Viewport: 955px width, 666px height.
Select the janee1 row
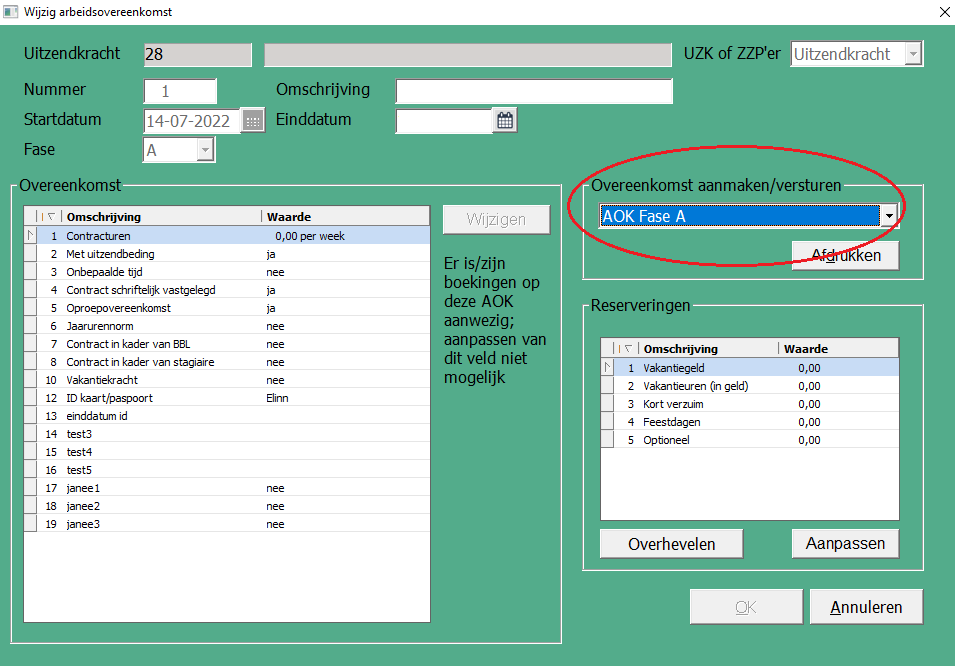227,487
